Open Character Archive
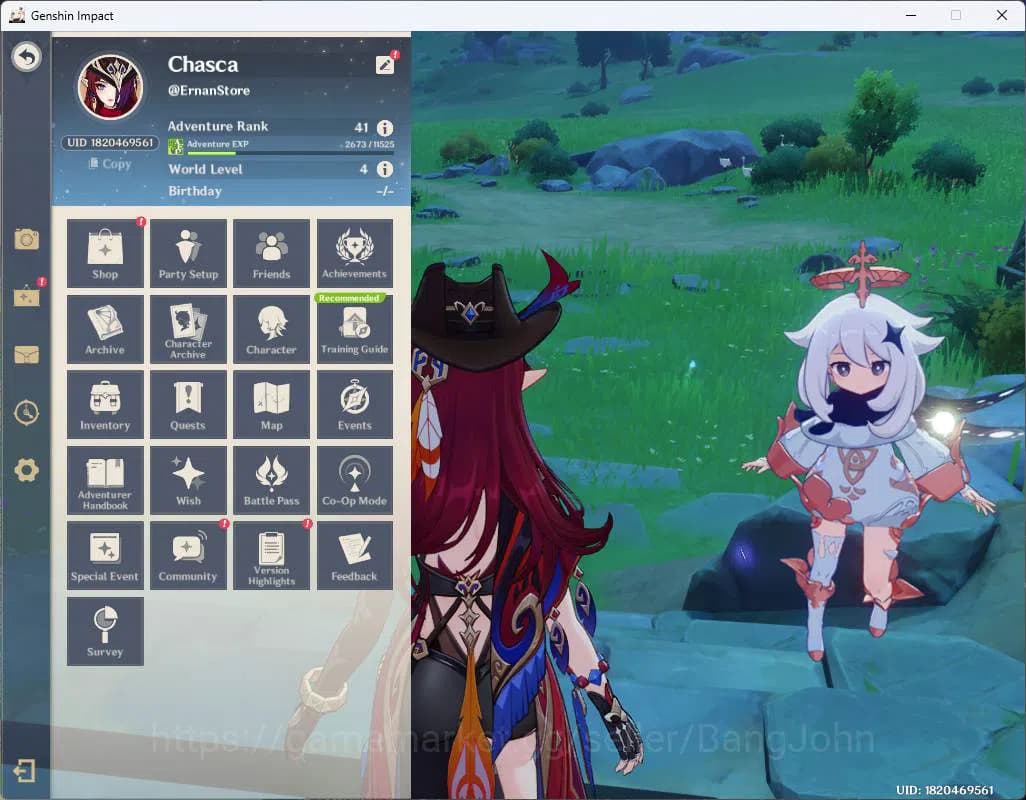 [x=188, y=329]
